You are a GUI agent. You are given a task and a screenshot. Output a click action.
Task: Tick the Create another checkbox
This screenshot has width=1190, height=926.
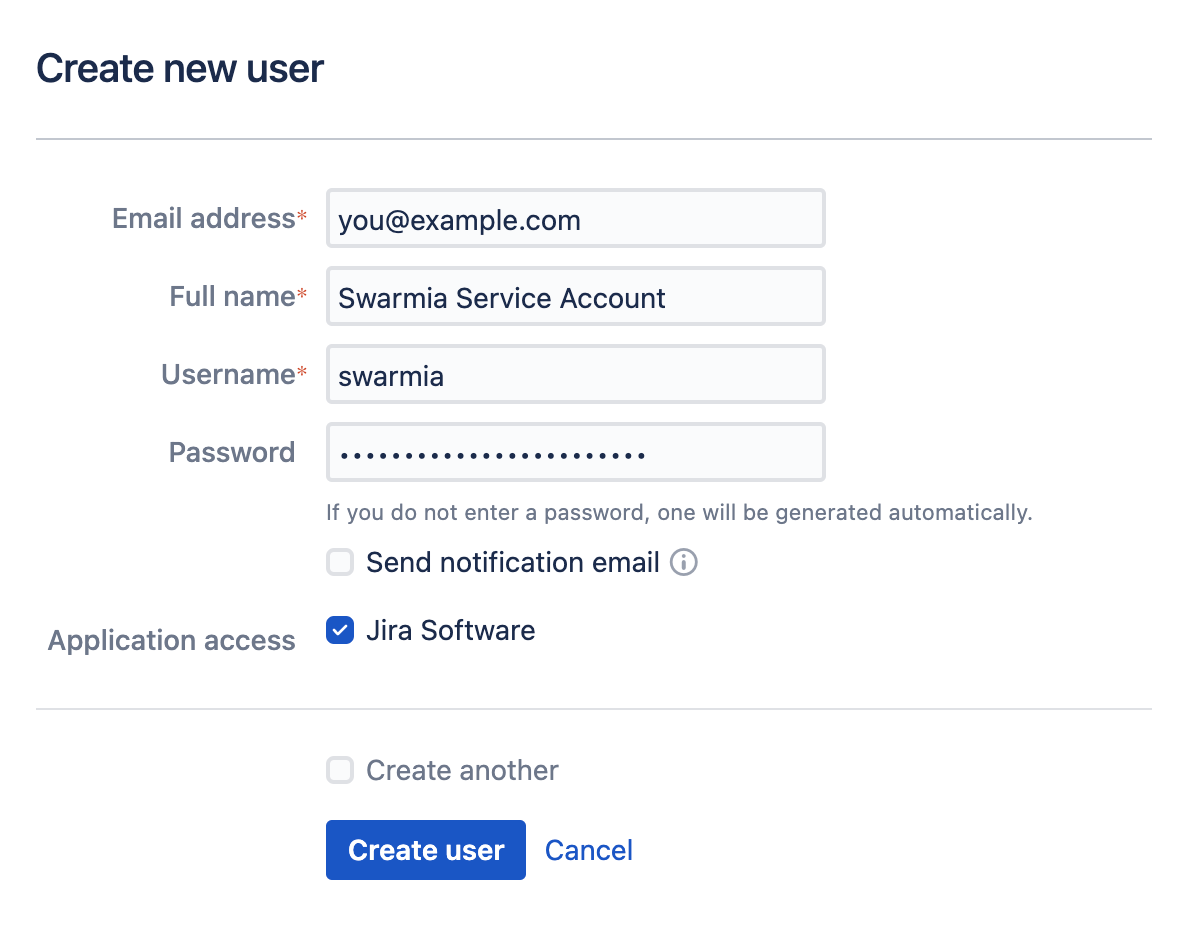point(340,770)
